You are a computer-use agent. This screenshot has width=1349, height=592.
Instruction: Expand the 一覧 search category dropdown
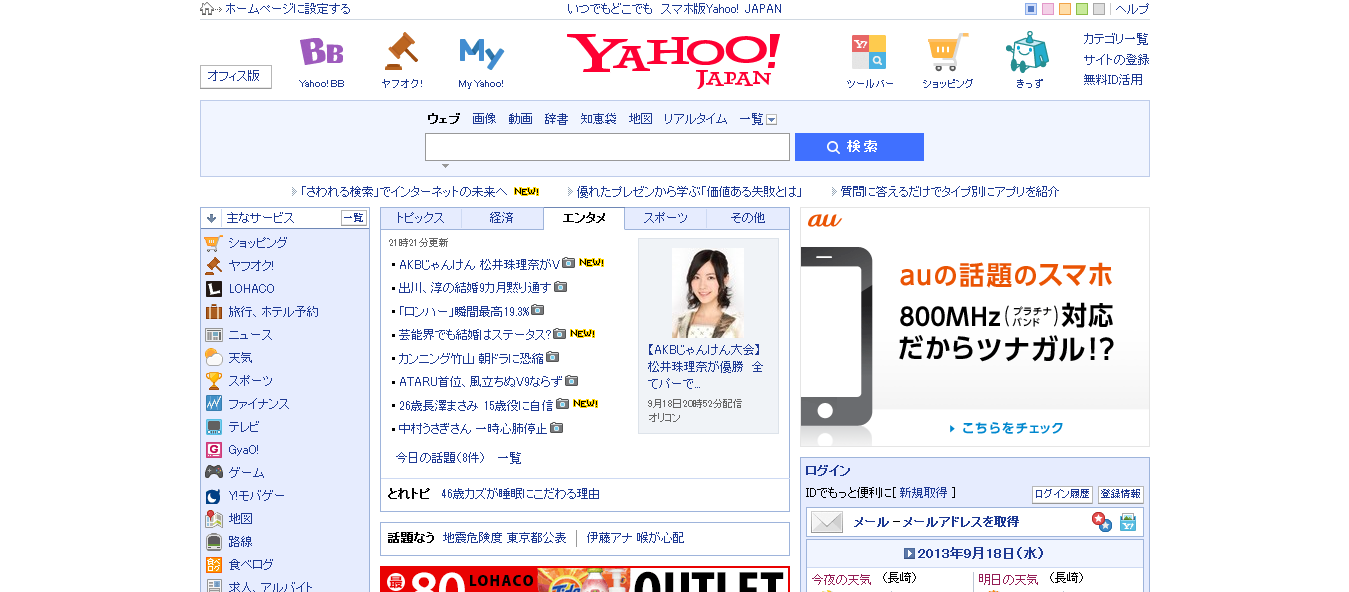tap(771, 120)
